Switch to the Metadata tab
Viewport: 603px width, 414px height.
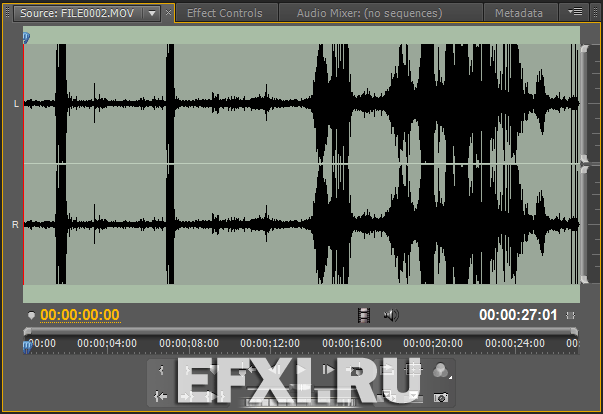(519, 13)
